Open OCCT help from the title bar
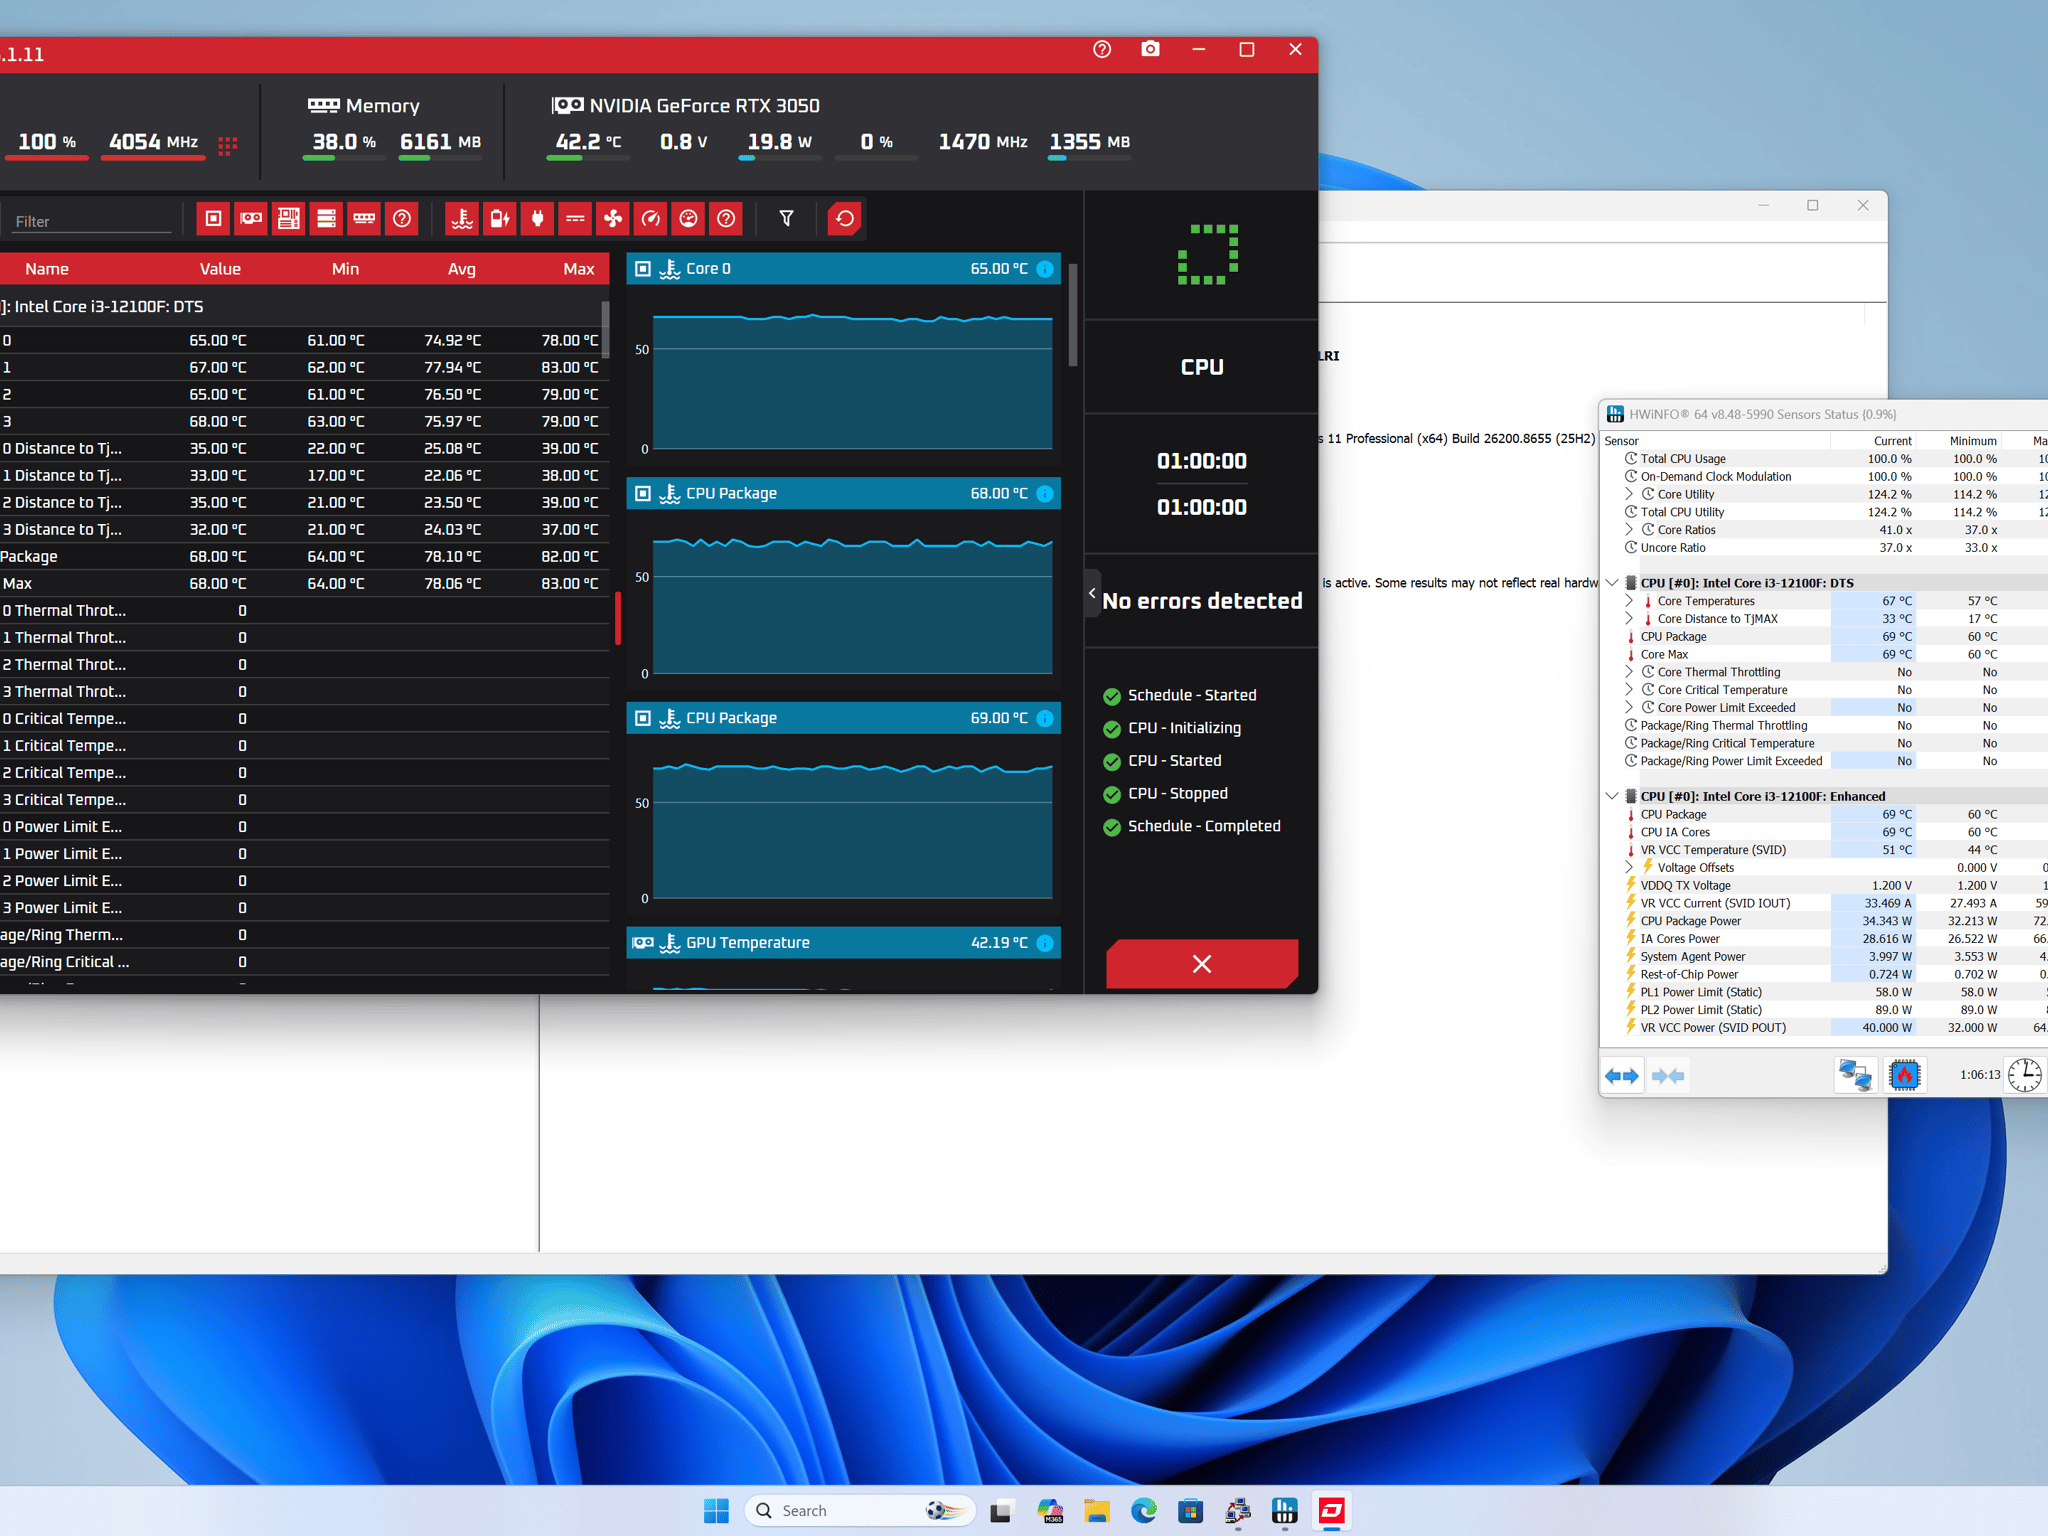Viewport: 2048px width, 1536px height. (x=1102, y=49)
